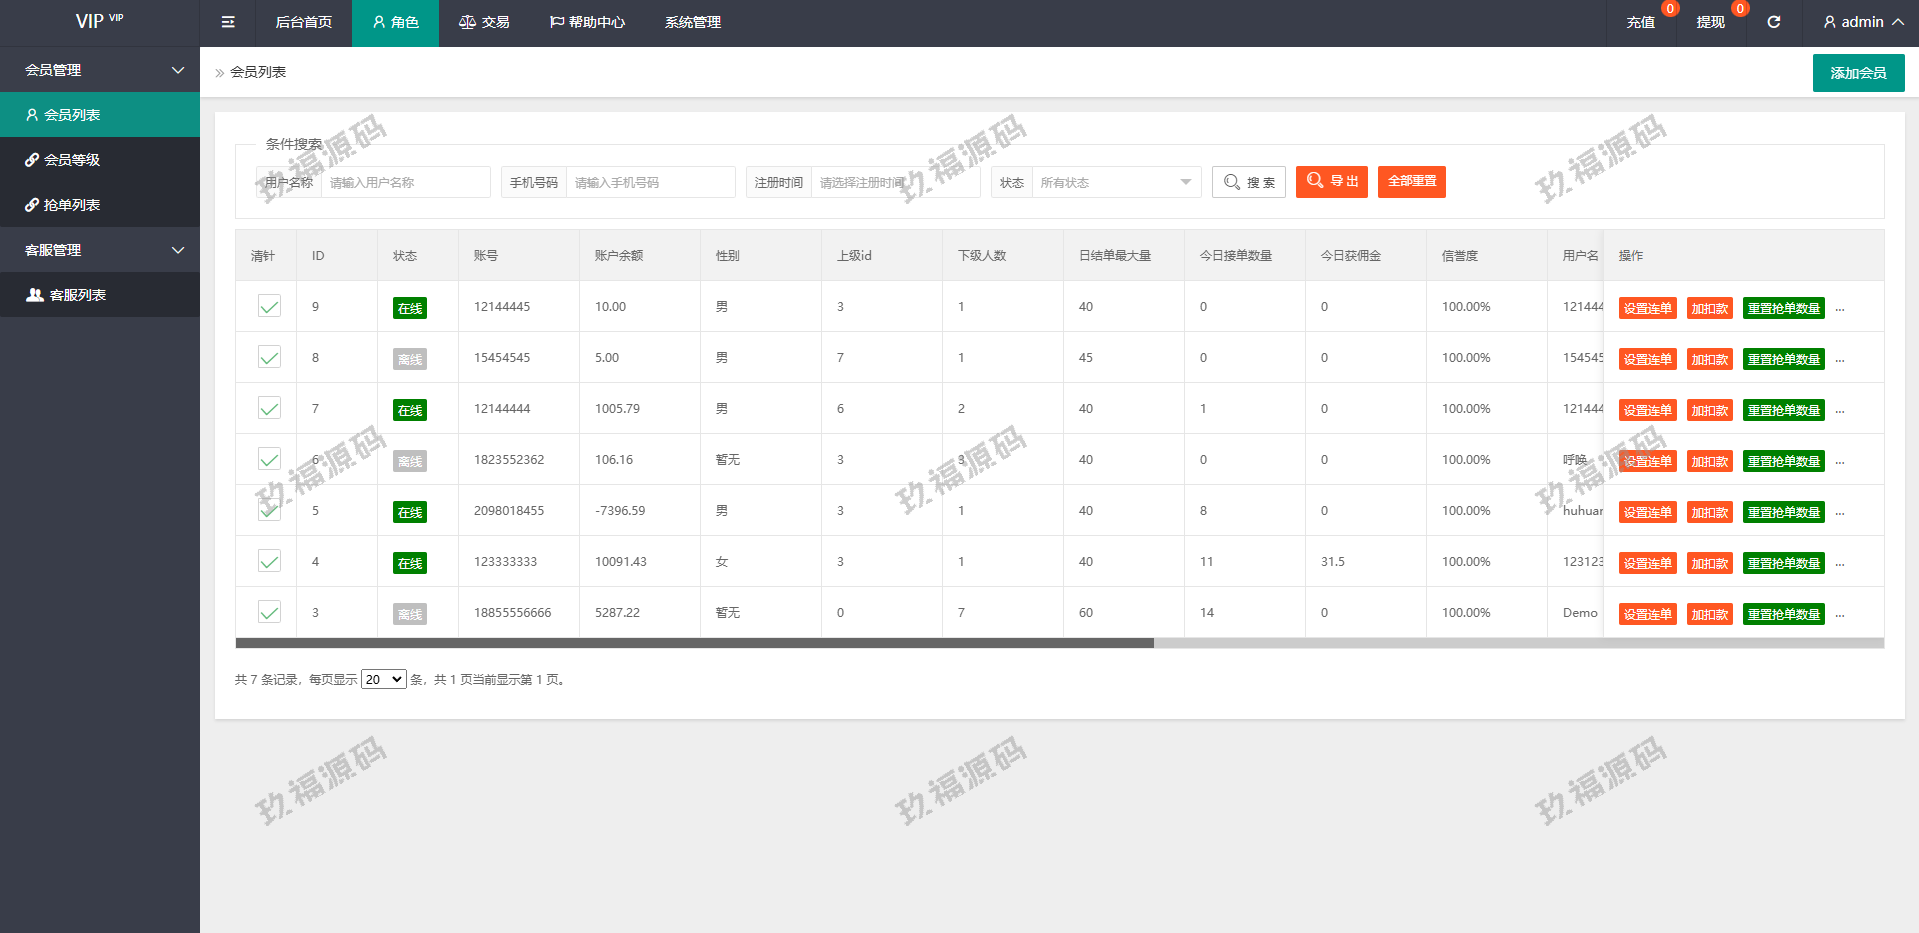Open 会员等级 in the sidebar
The height and width of the screenshot is (933, 1919).
point(71,160)
